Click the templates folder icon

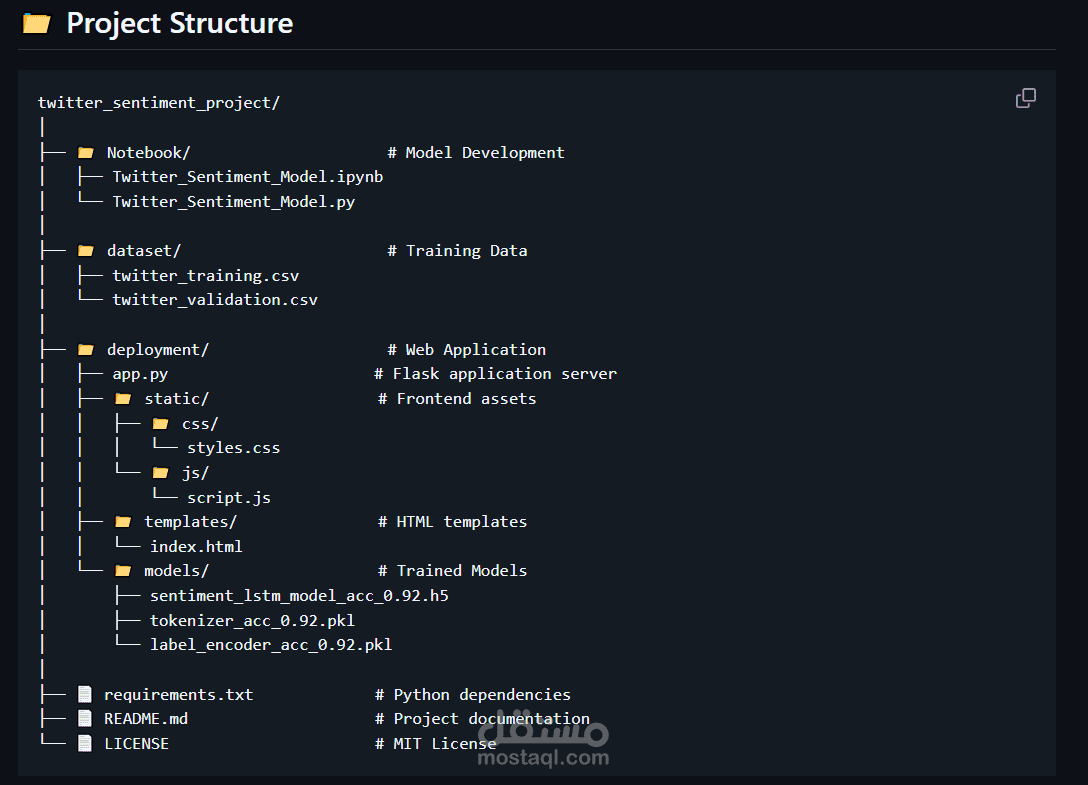point(123,522)
